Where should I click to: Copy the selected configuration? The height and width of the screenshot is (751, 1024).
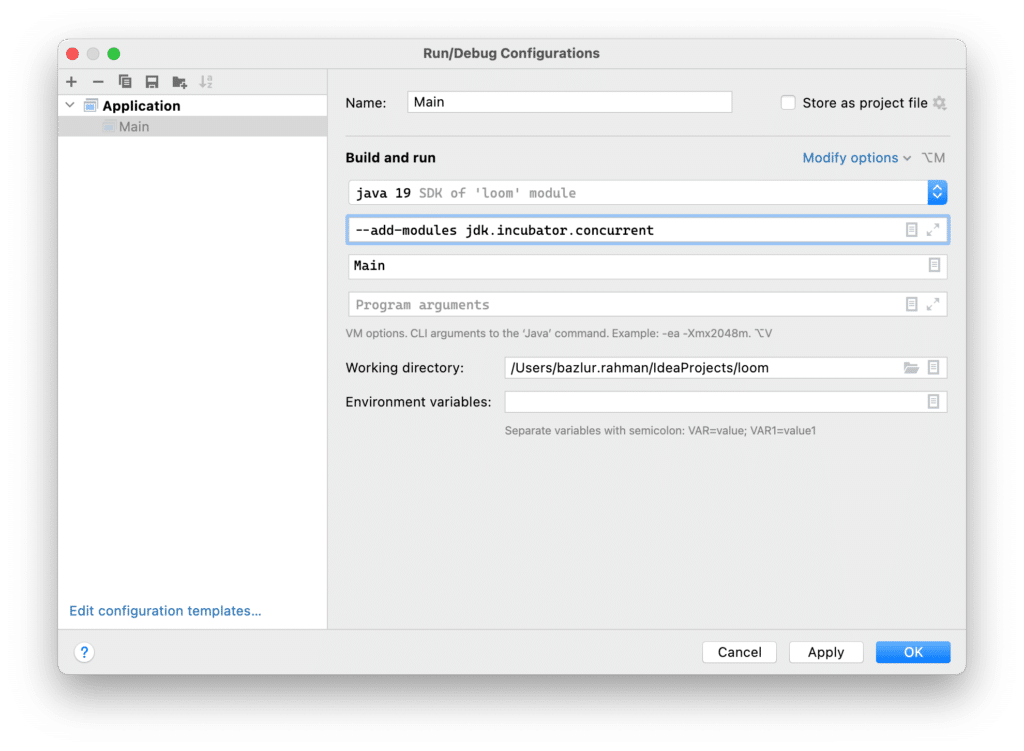125,82
